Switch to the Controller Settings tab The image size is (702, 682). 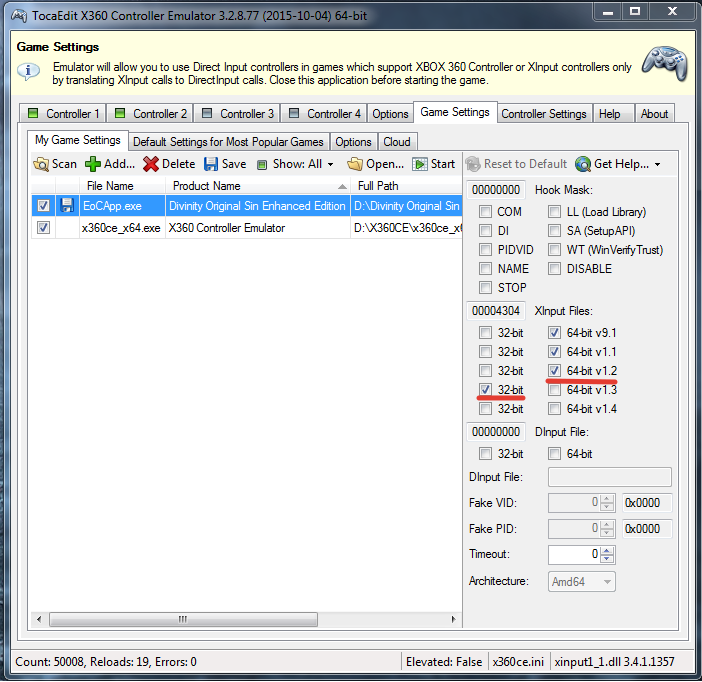tap(544, 114)
